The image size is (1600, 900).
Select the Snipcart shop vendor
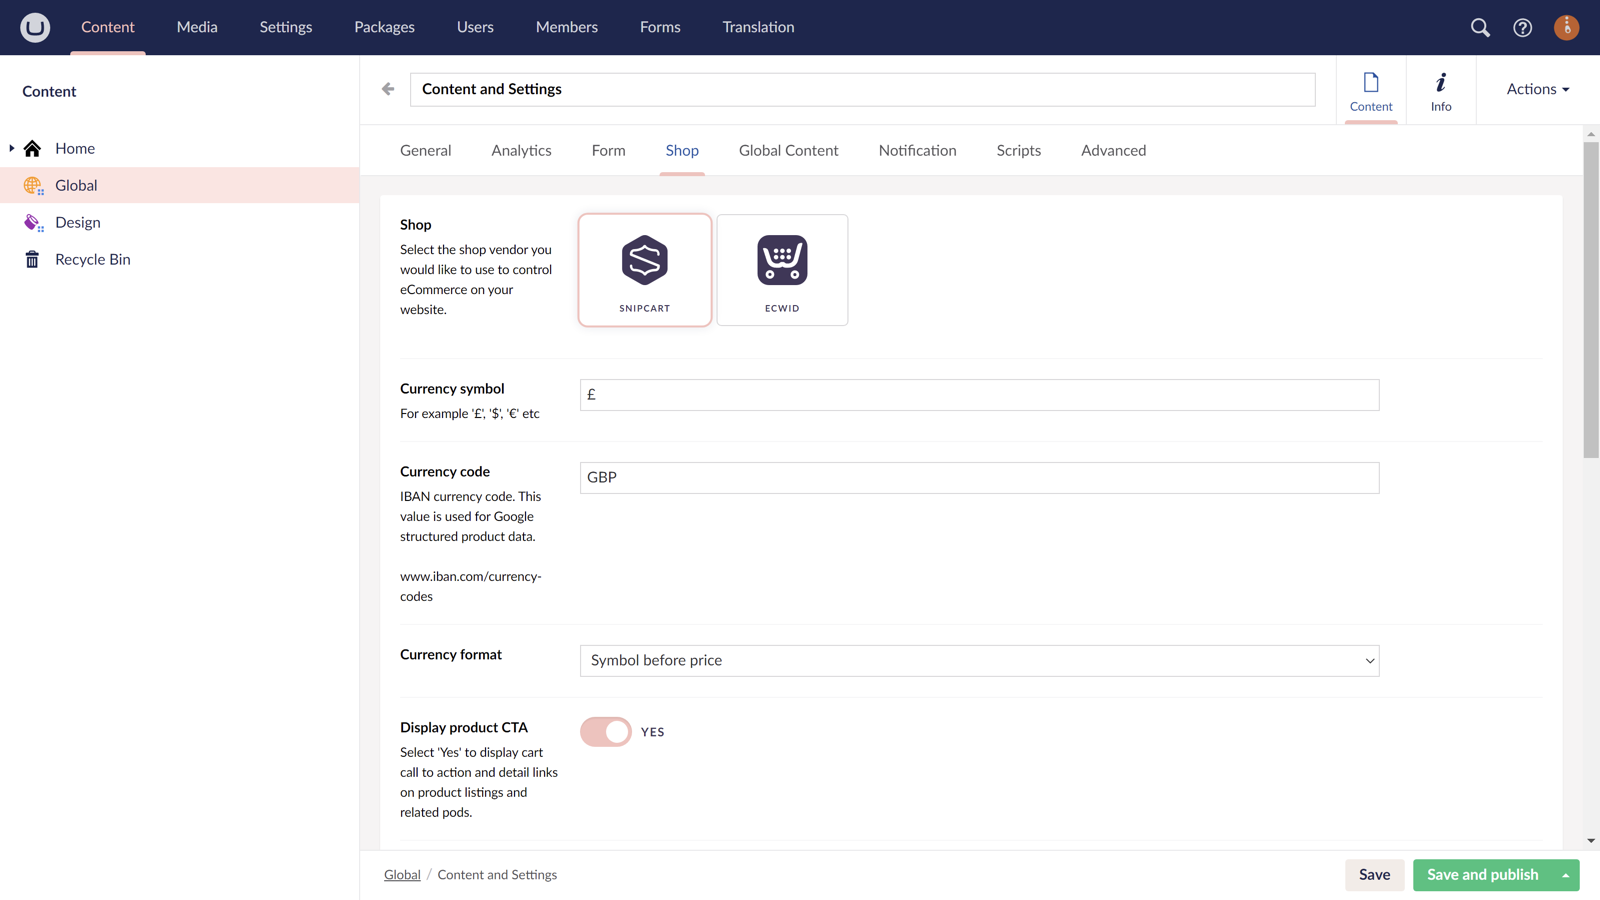click(645, 270)
